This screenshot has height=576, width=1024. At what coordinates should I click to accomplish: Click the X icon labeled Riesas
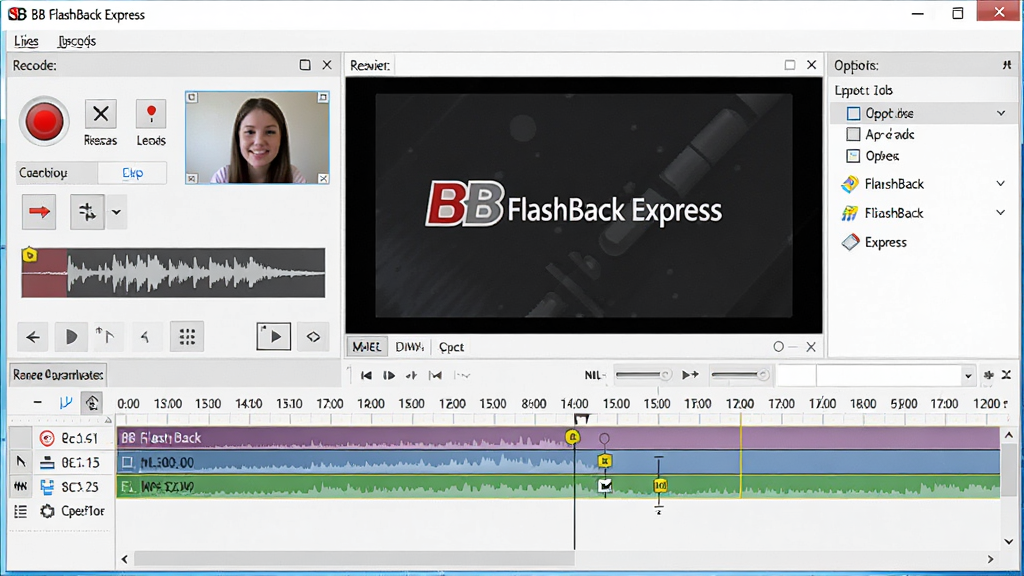coord(101,114)
